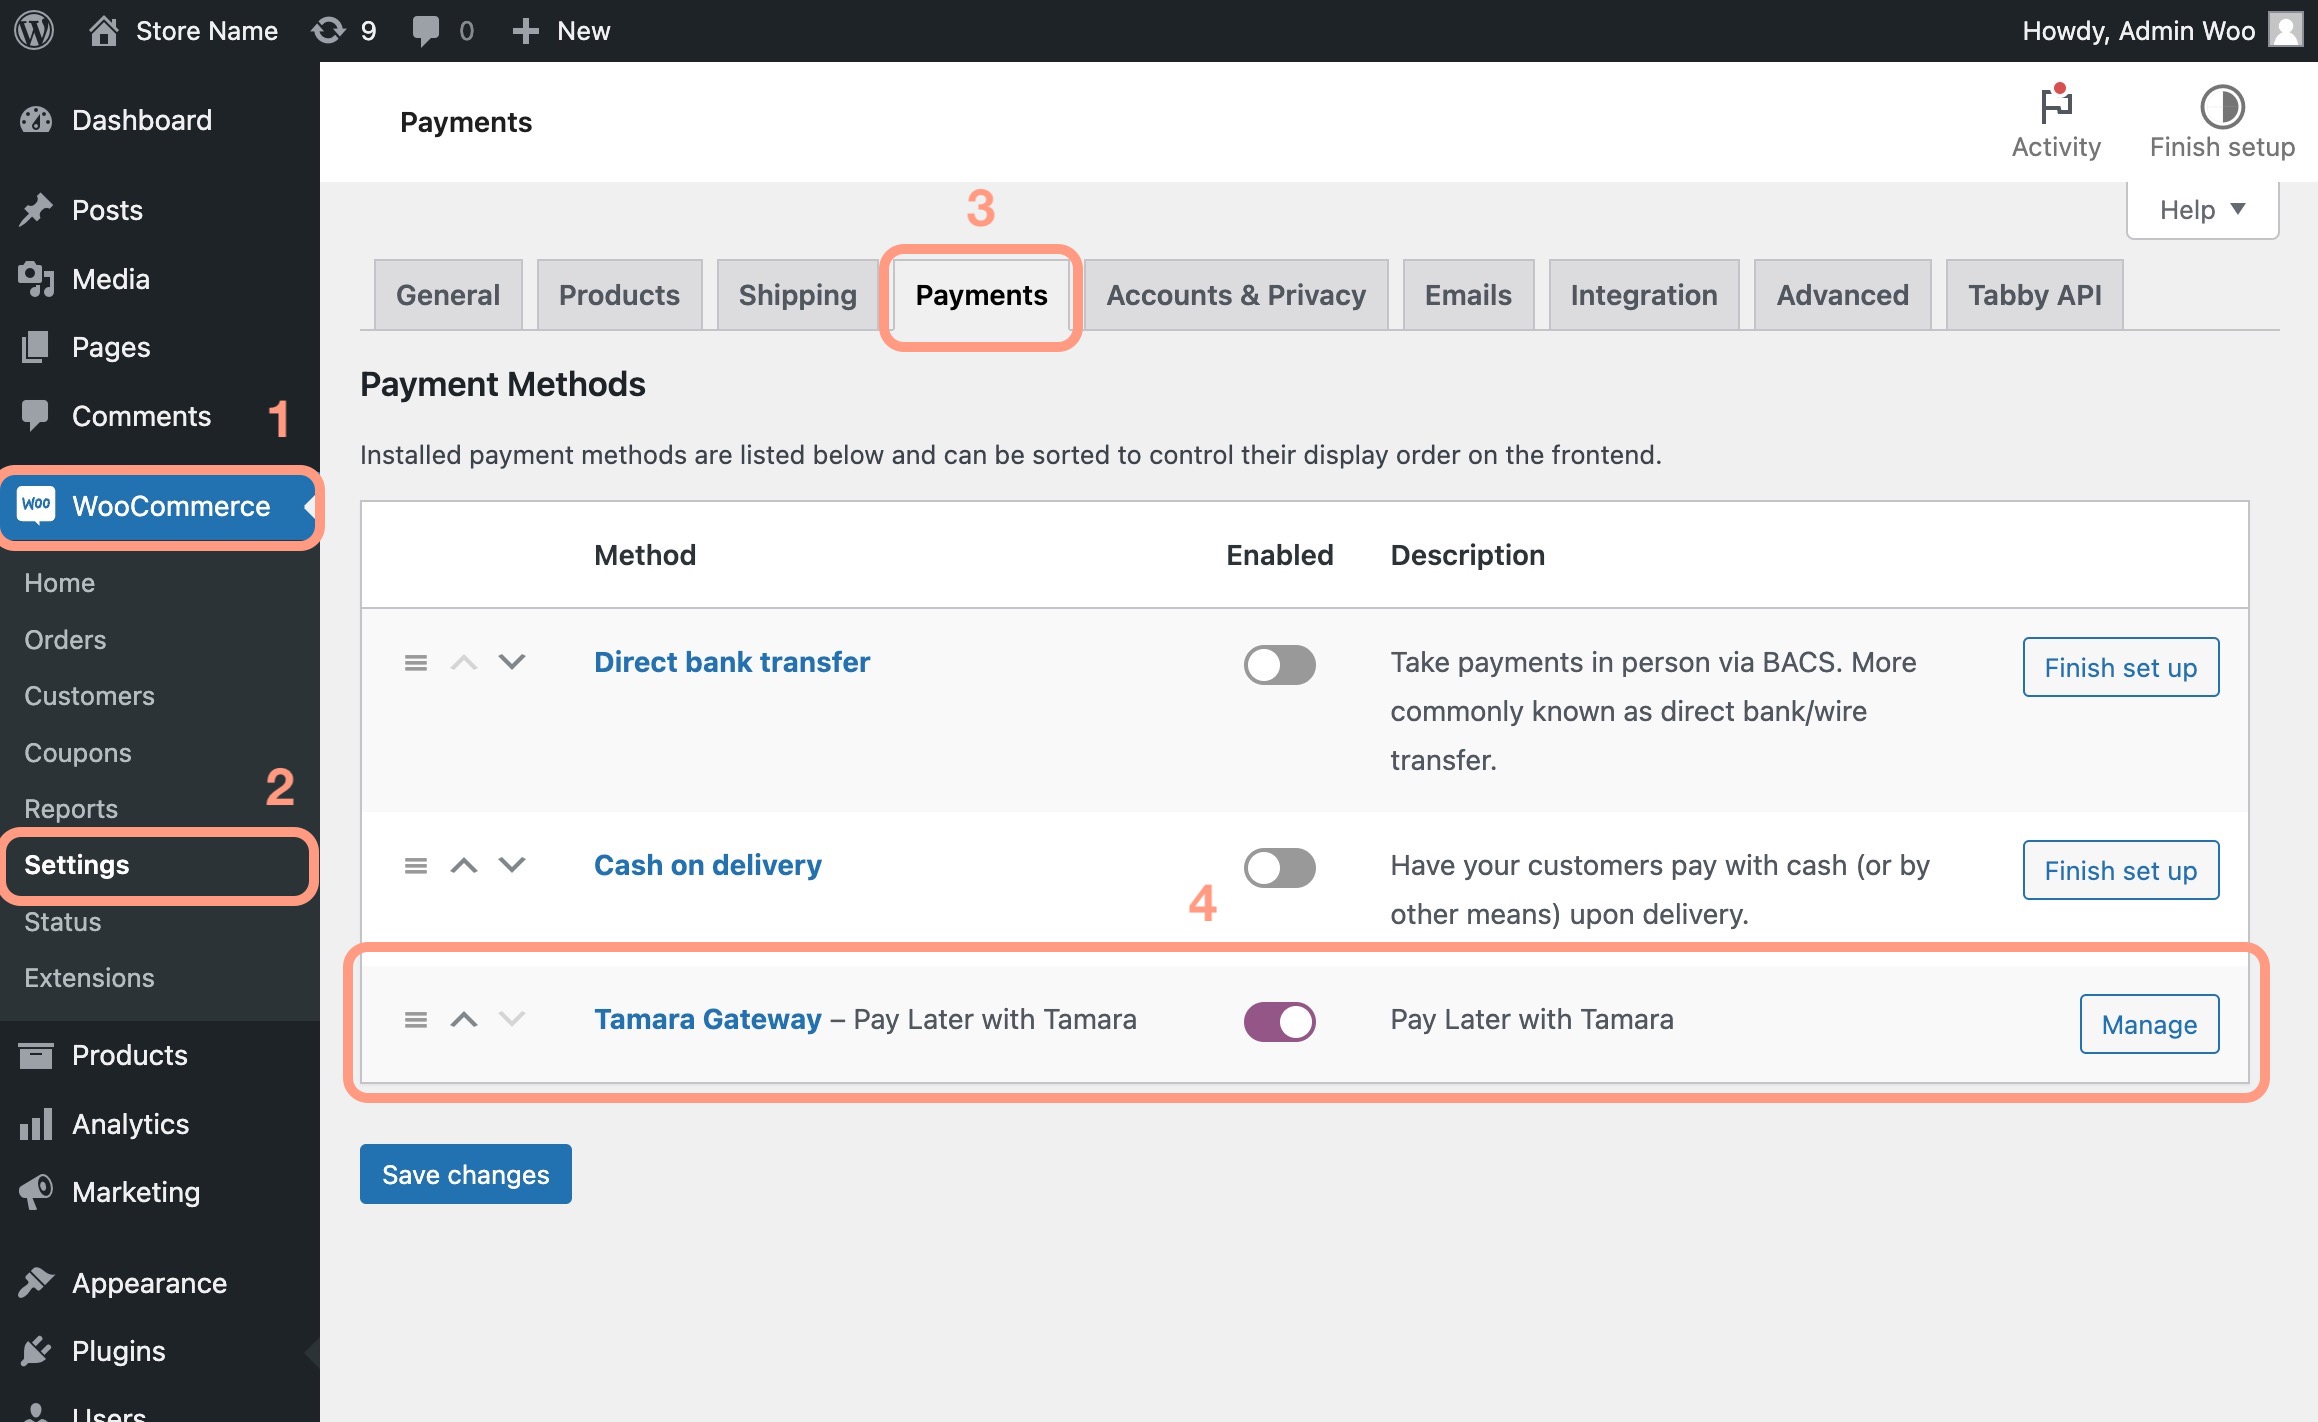The image size is (2318, 1422).
Task: Enable the Direct bank transfer toggle
Action: coord(1279,665)
